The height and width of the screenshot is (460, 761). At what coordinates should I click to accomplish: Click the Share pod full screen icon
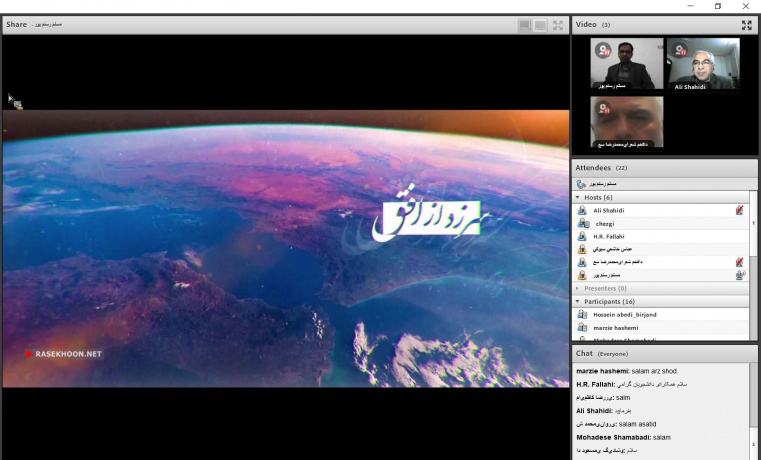pyautogui.click(x=558, y=25)
